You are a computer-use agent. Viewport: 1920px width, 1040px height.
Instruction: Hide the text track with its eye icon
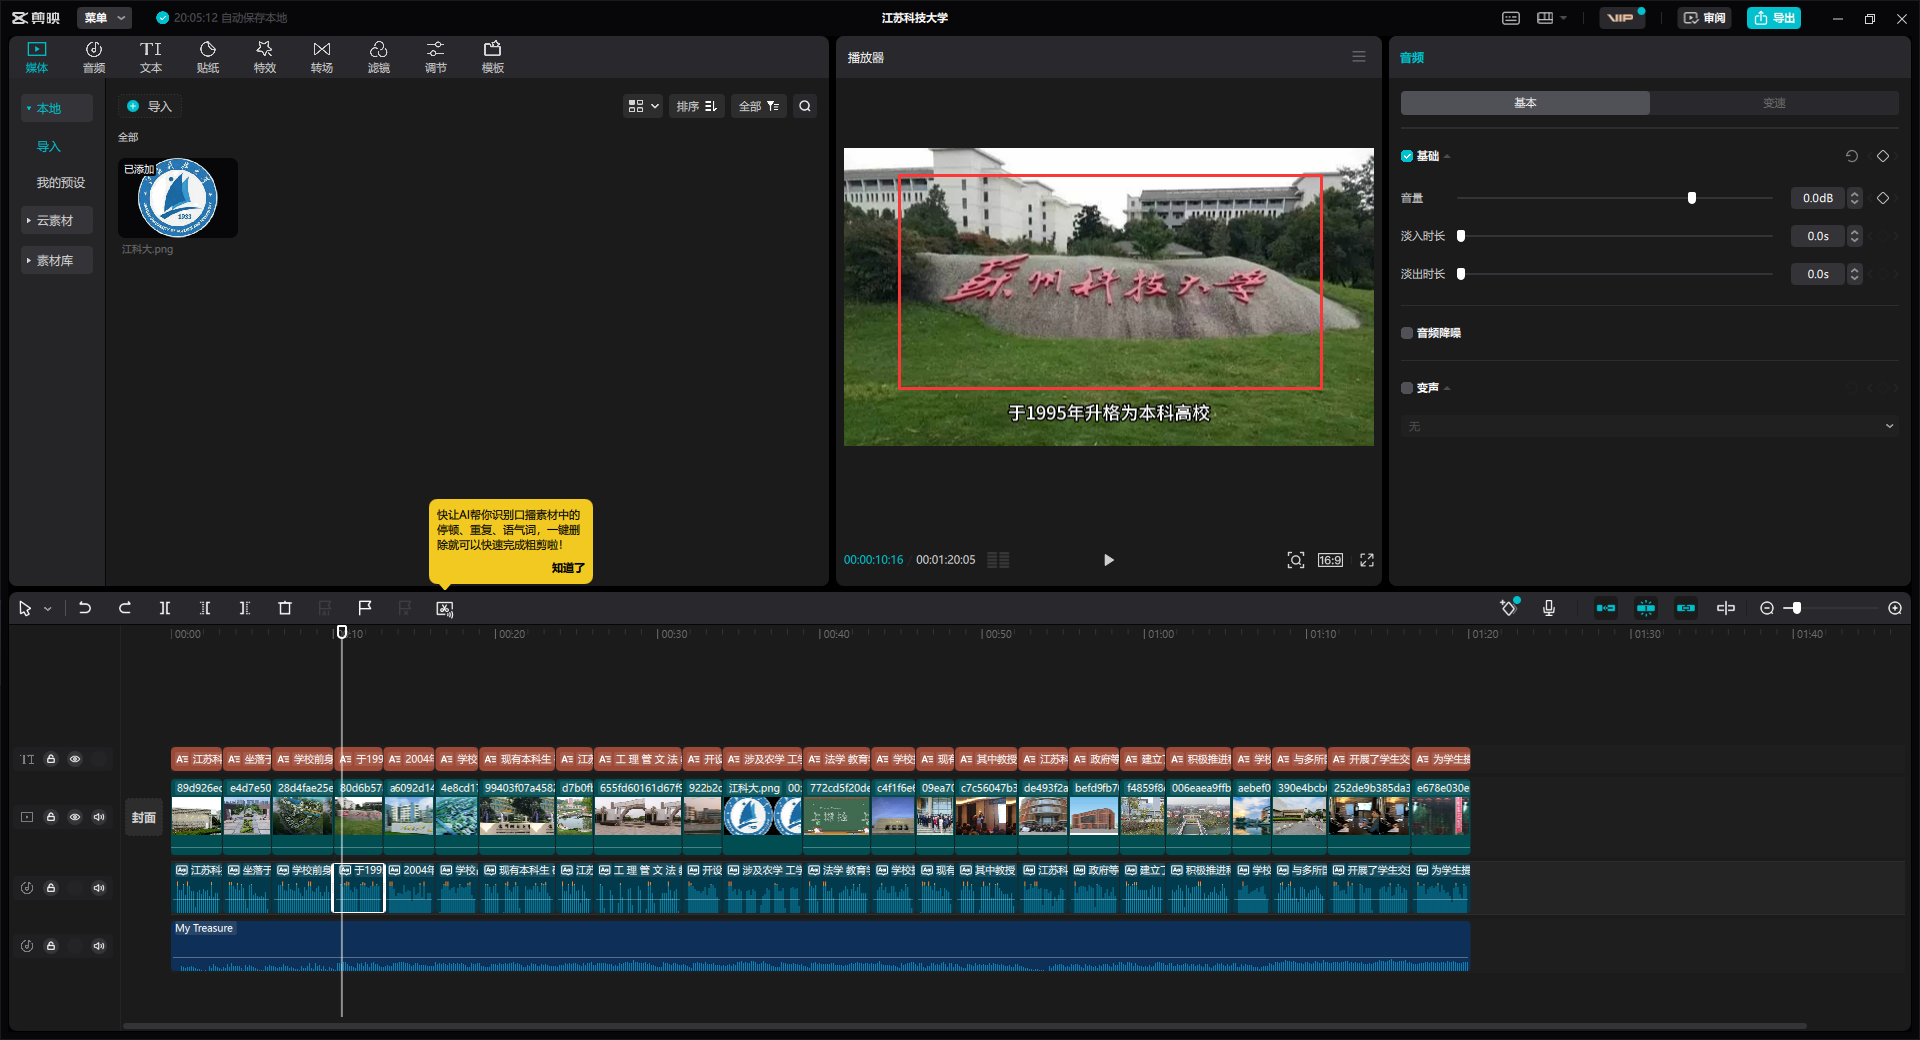click(75, 759)
